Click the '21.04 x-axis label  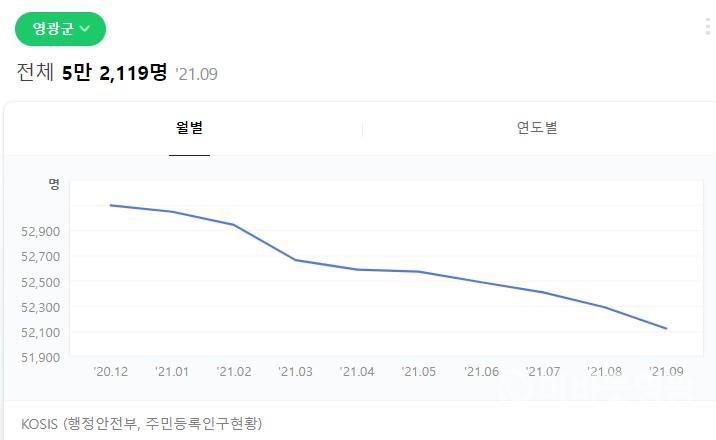coord(357,372)
